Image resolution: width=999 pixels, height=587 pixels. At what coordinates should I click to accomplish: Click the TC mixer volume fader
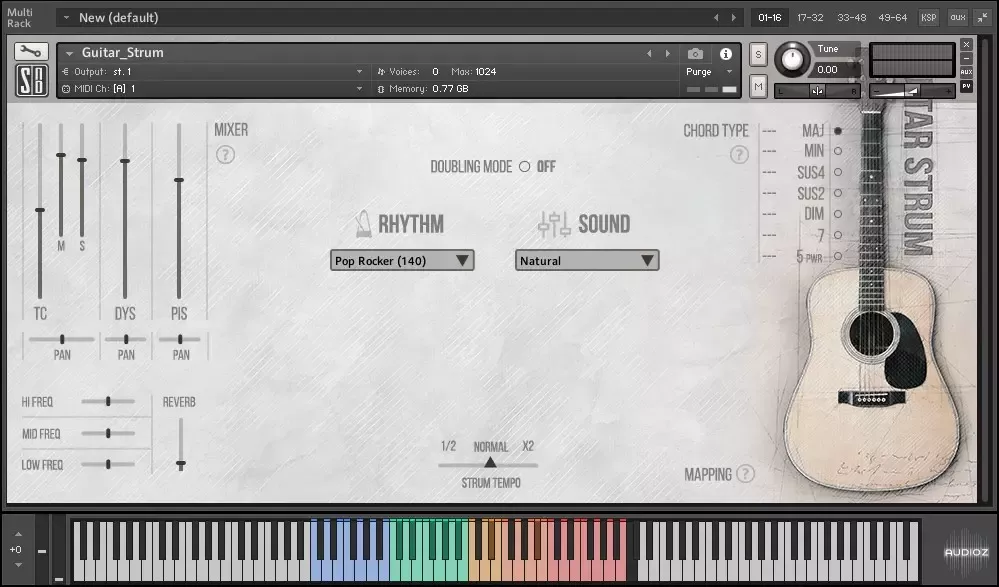pyautogui.click(x=40, y=210)
